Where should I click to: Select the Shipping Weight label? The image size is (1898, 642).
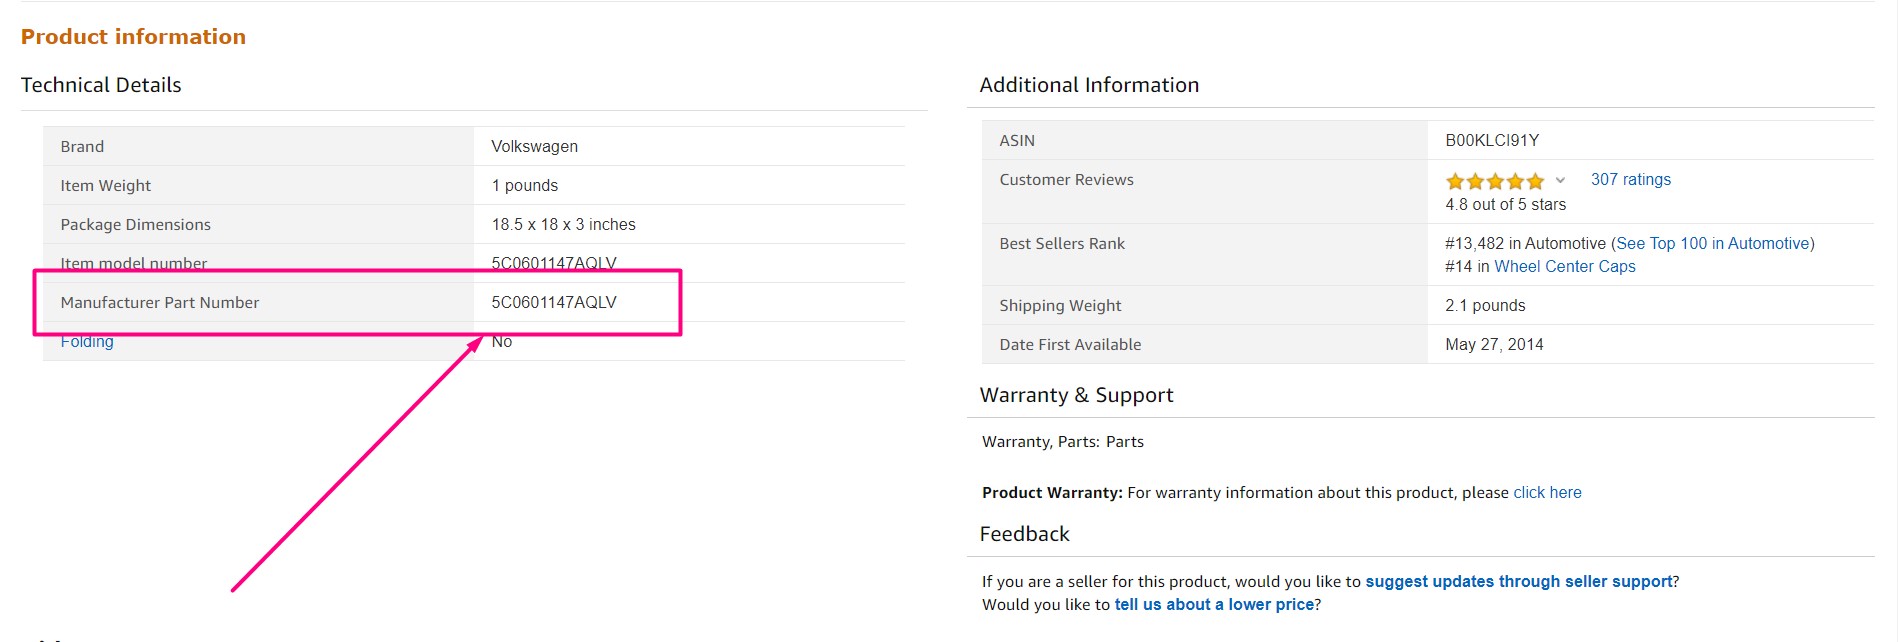point(1060,306)
